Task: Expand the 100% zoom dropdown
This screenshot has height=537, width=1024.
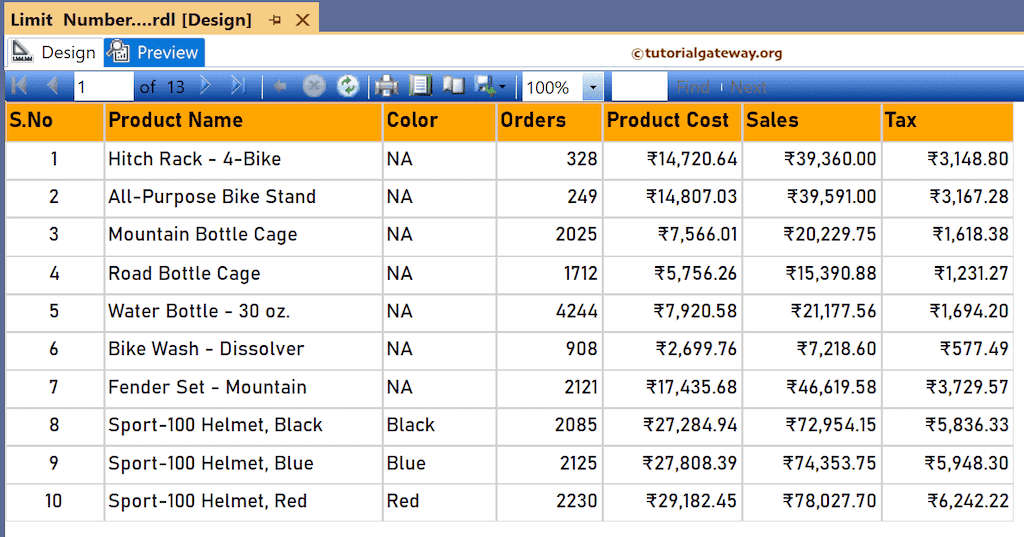Action: point(593,87)
